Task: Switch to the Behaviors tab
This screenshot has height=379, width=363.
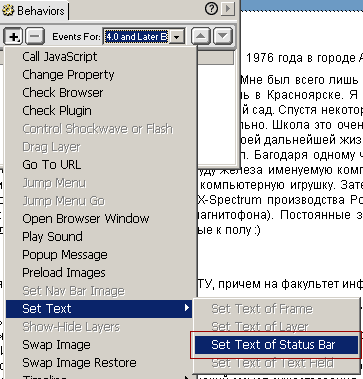Action: 34,10
